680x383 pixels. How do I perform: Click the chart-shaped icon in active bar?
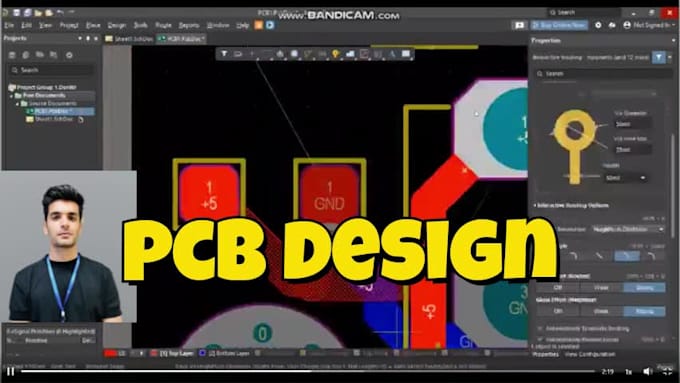tap(350, 54)
